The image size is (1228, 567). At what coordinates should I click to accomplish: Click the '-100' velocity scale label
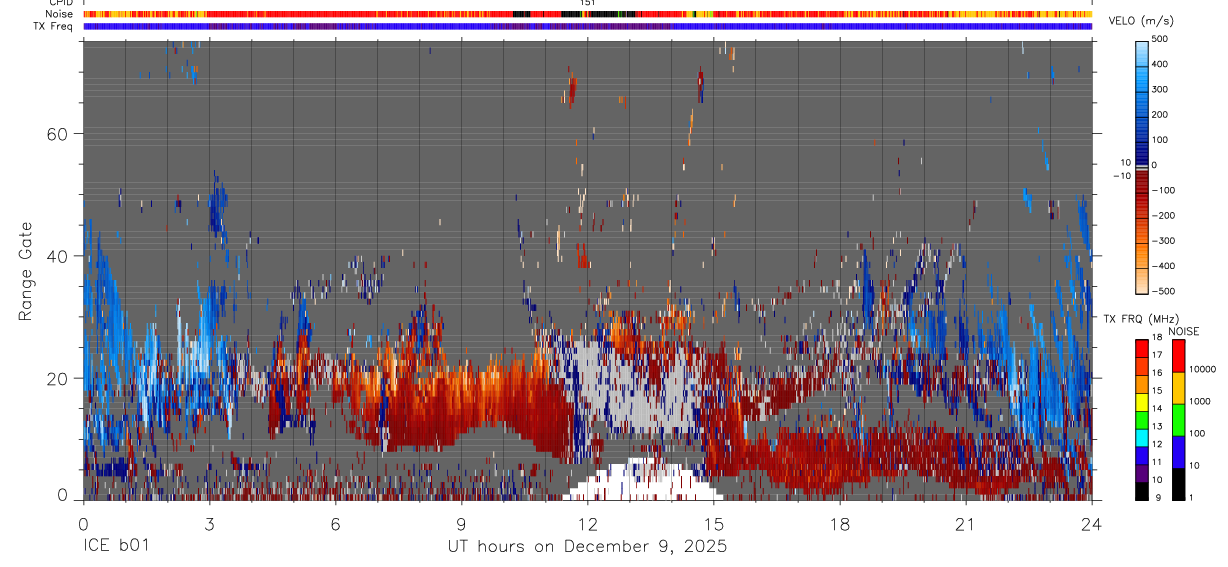1162,190
